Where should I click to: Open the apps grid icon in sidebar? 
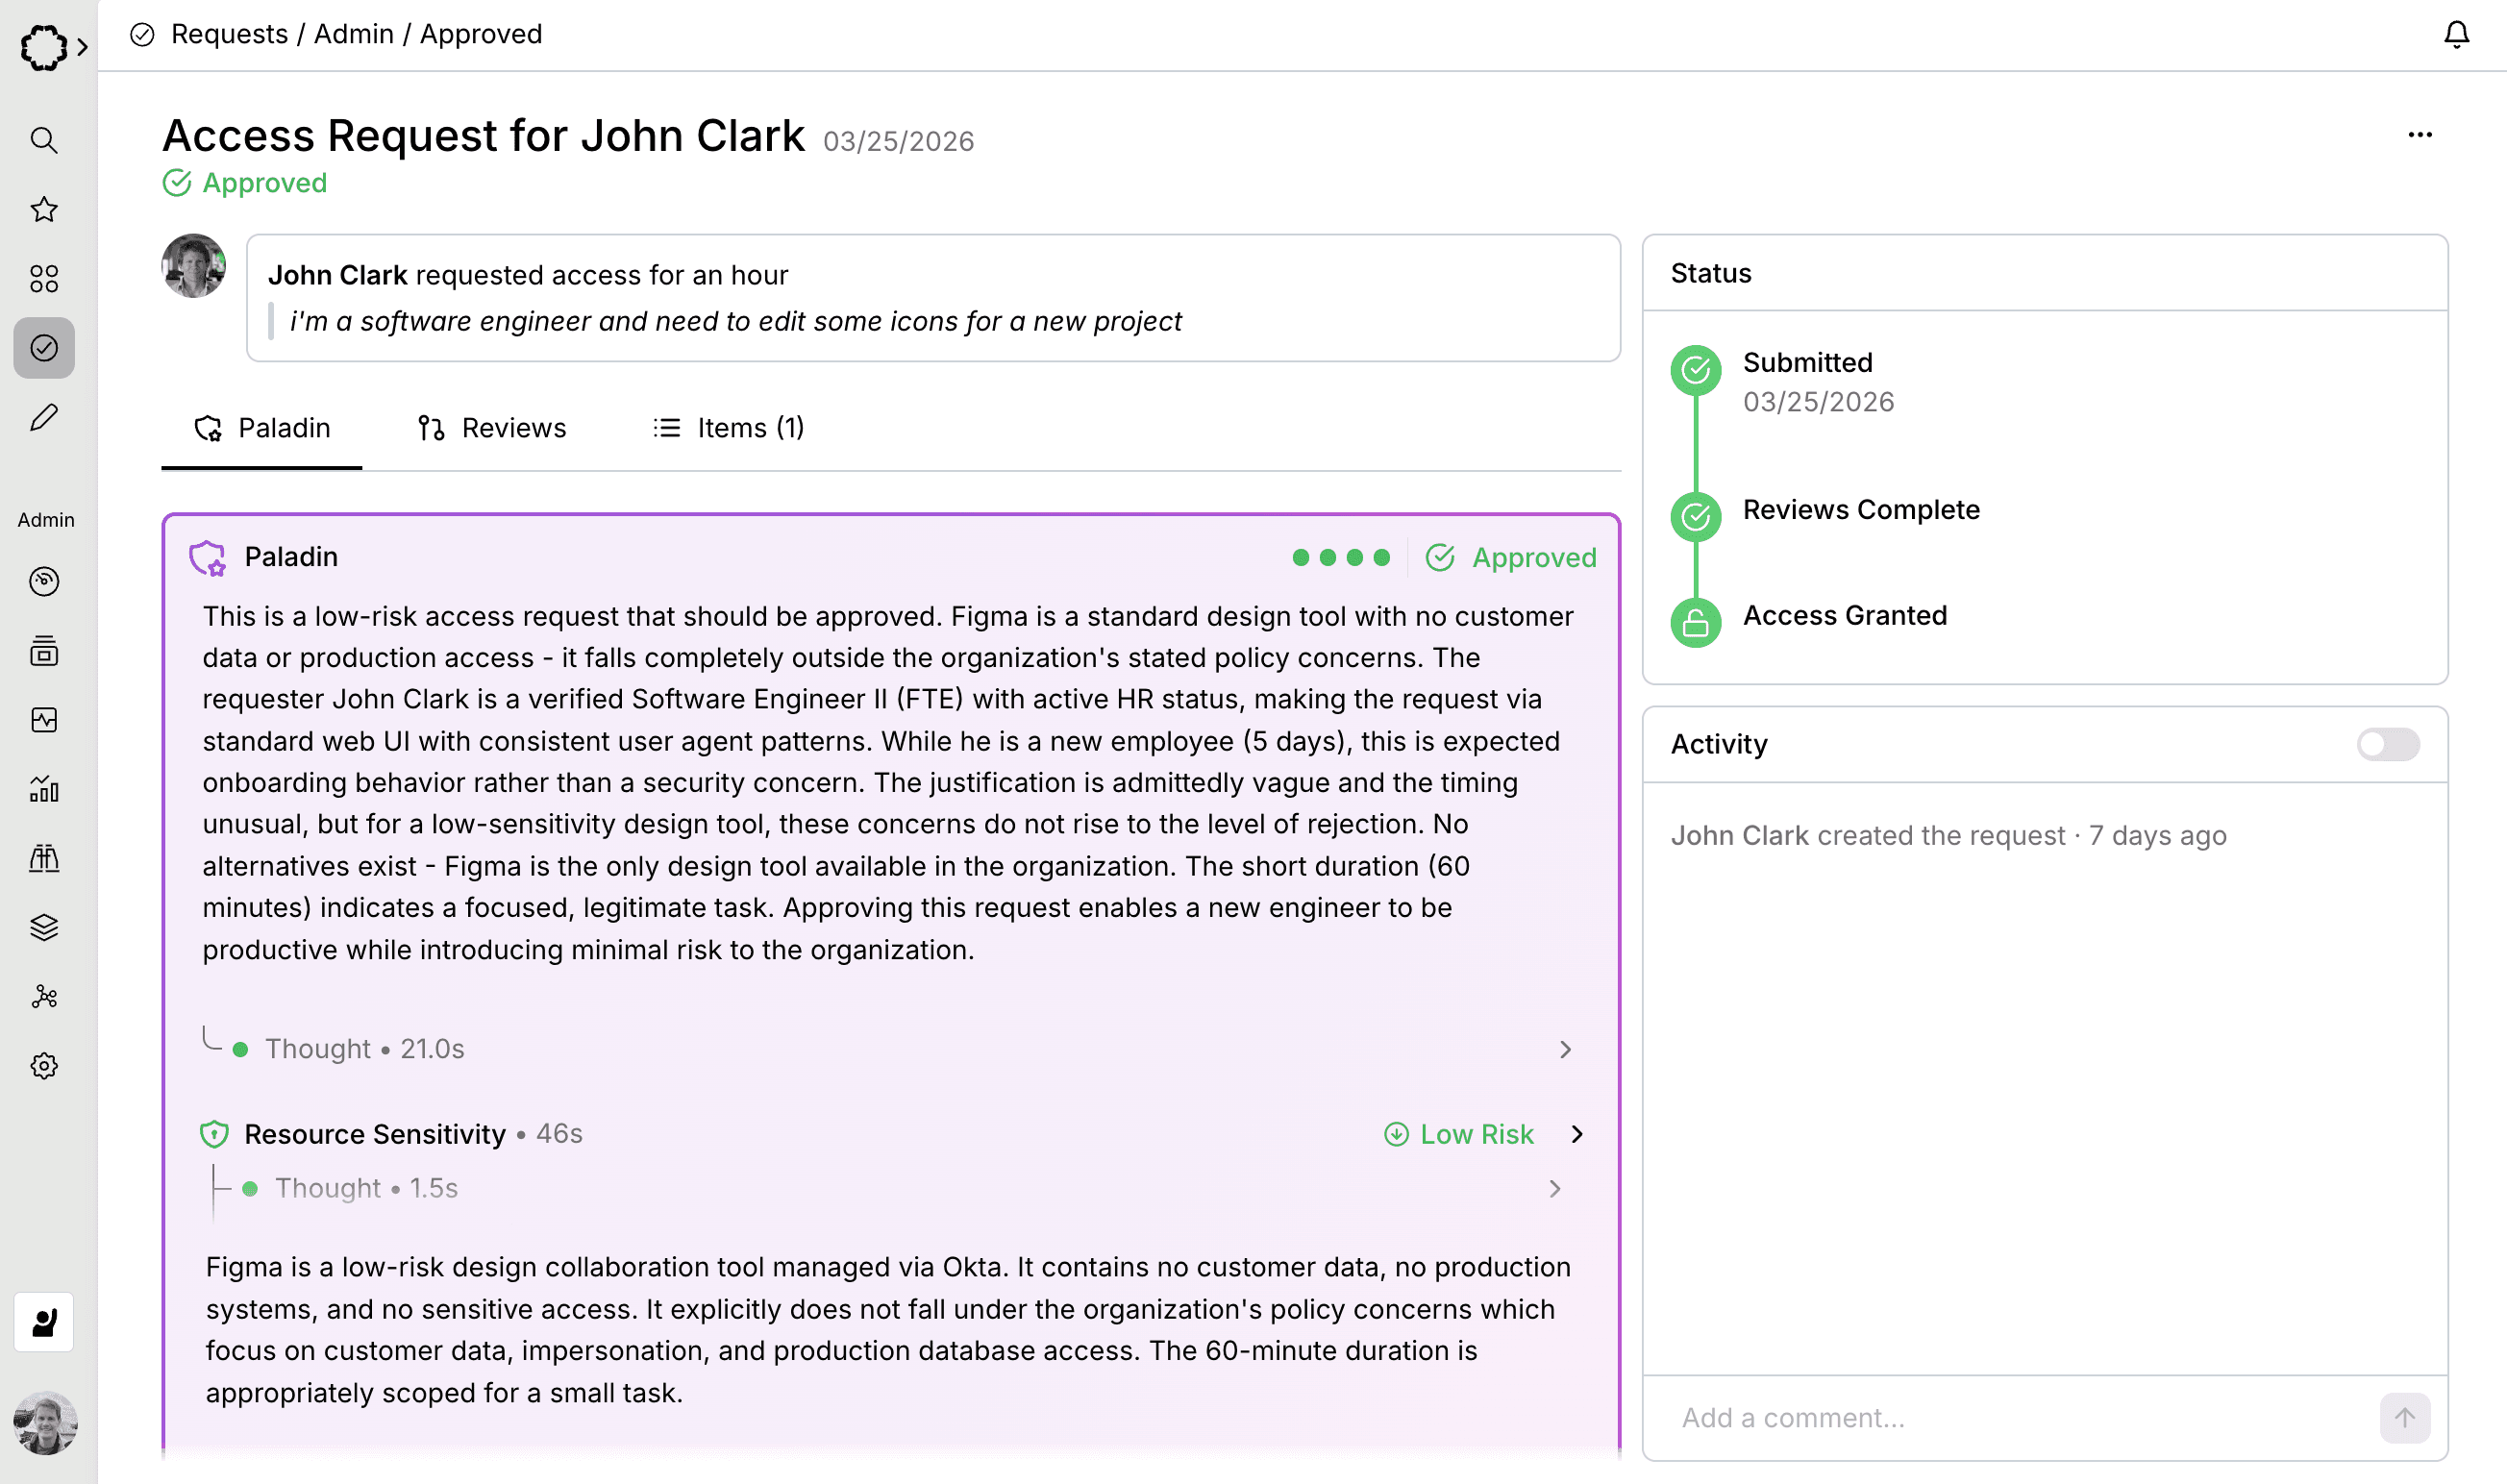tap(44, 279)
